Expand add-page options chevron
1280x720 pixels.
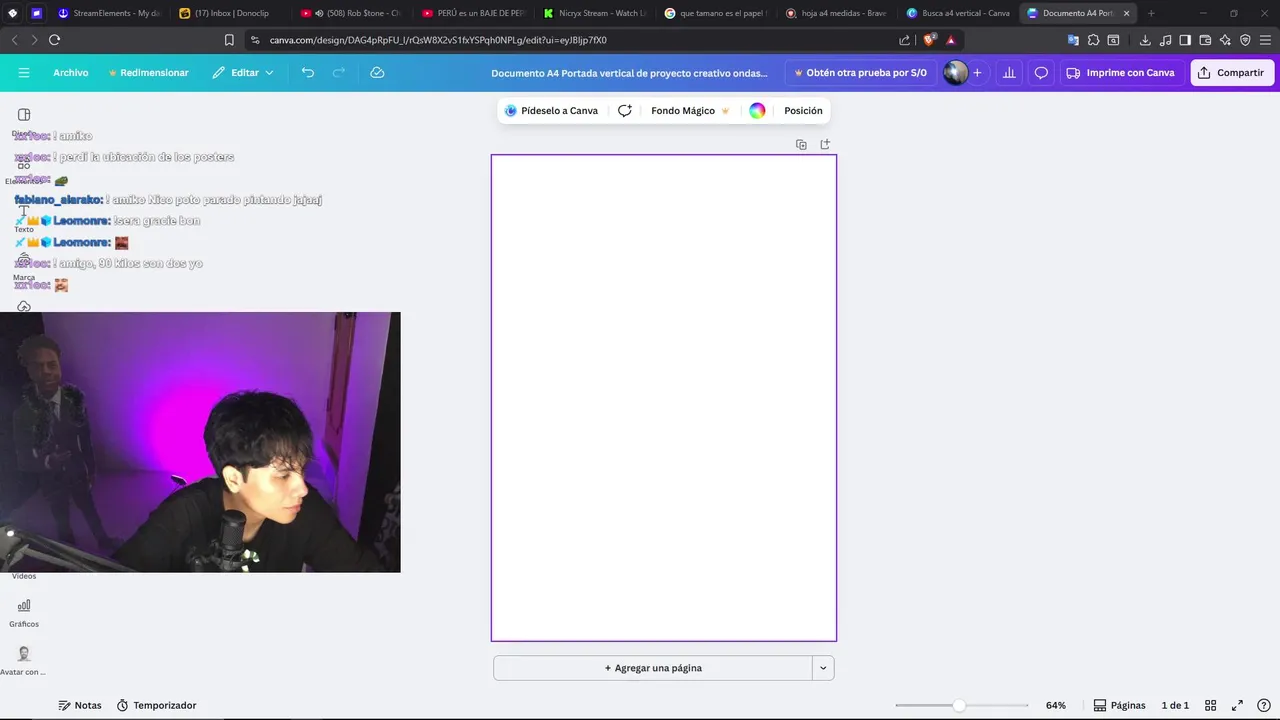(x=823, y=668)
